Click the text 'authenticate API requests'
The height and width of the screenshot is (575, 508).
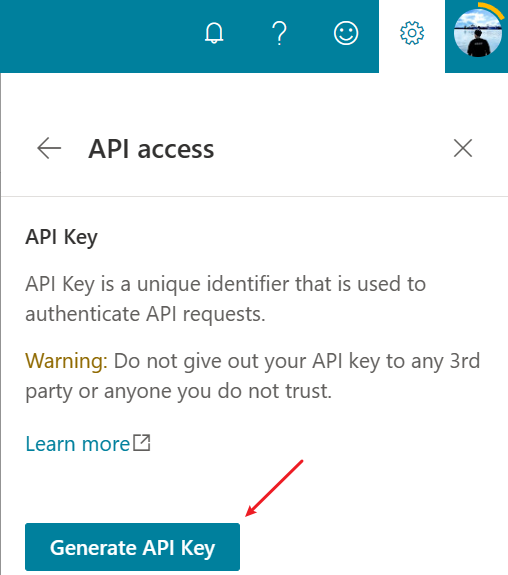tap(144, 314)
